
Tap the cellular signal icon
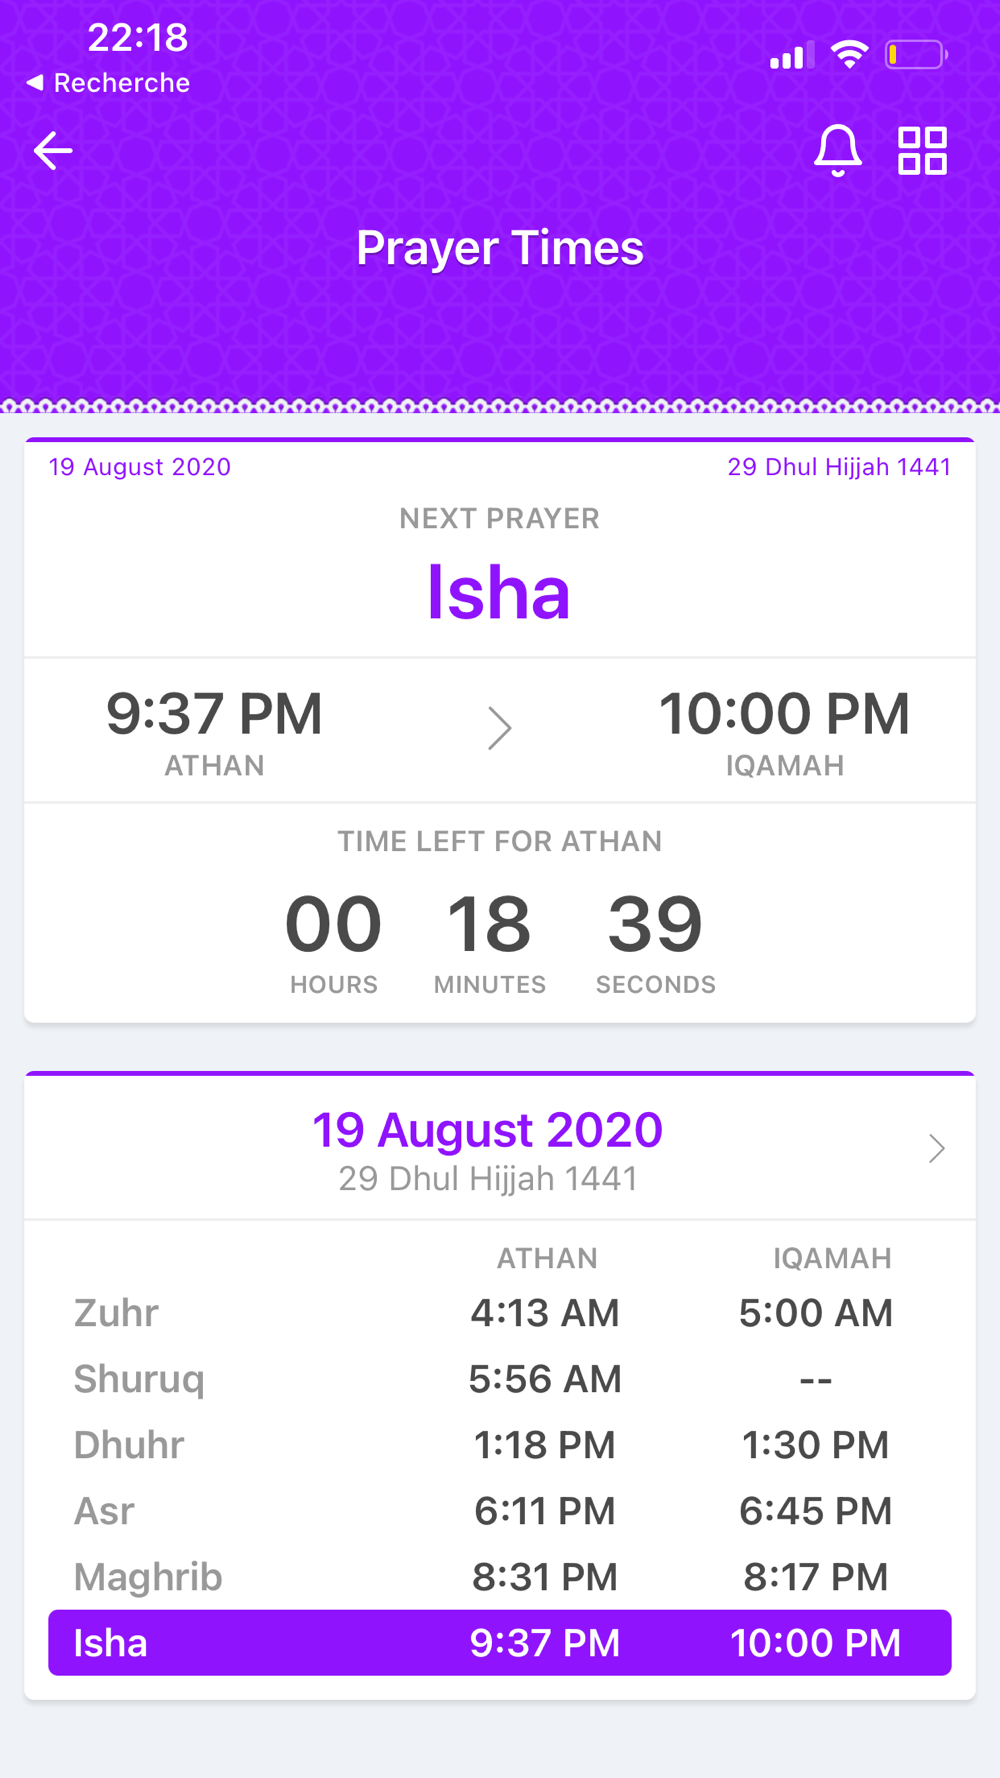tap(791, 55)
